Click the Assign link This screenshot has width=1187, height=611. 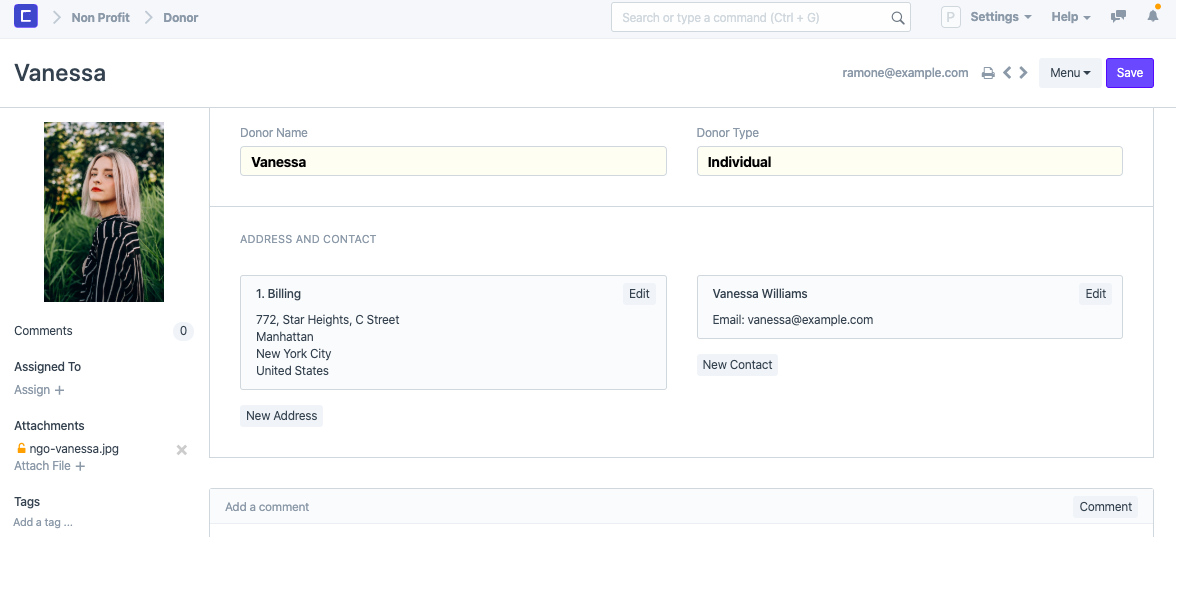32,390
